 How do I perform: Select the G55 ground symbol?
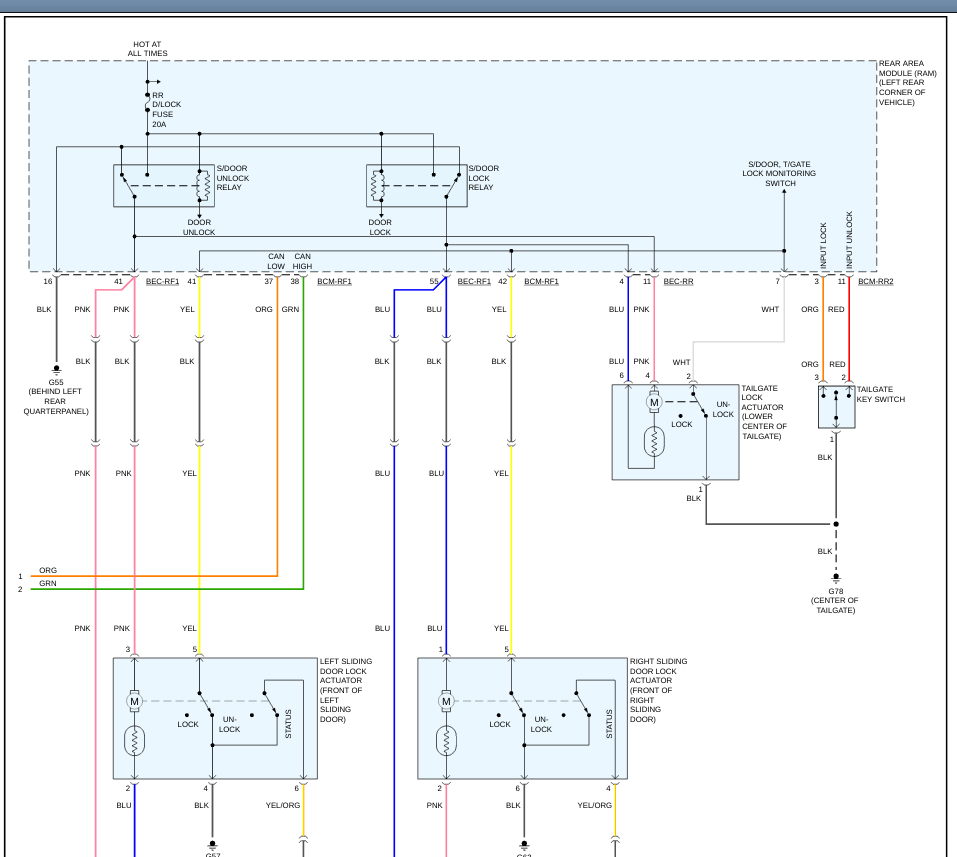[x=56, y=368]
